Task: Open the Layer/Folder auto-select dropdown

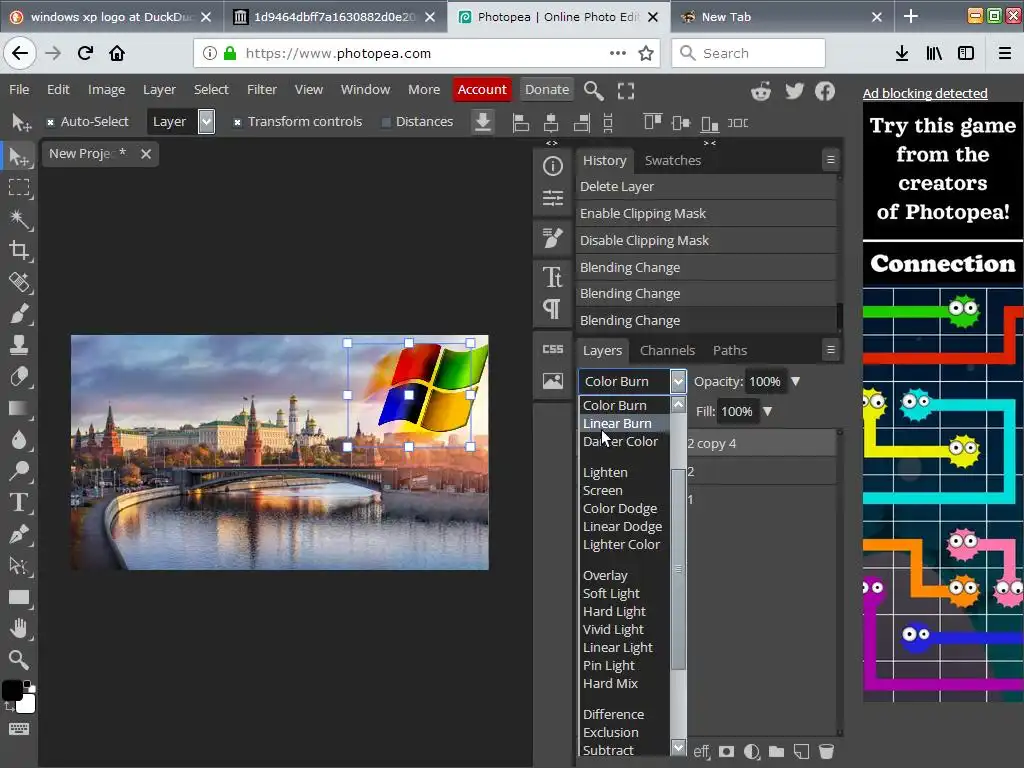Action: tap(181, 121)
